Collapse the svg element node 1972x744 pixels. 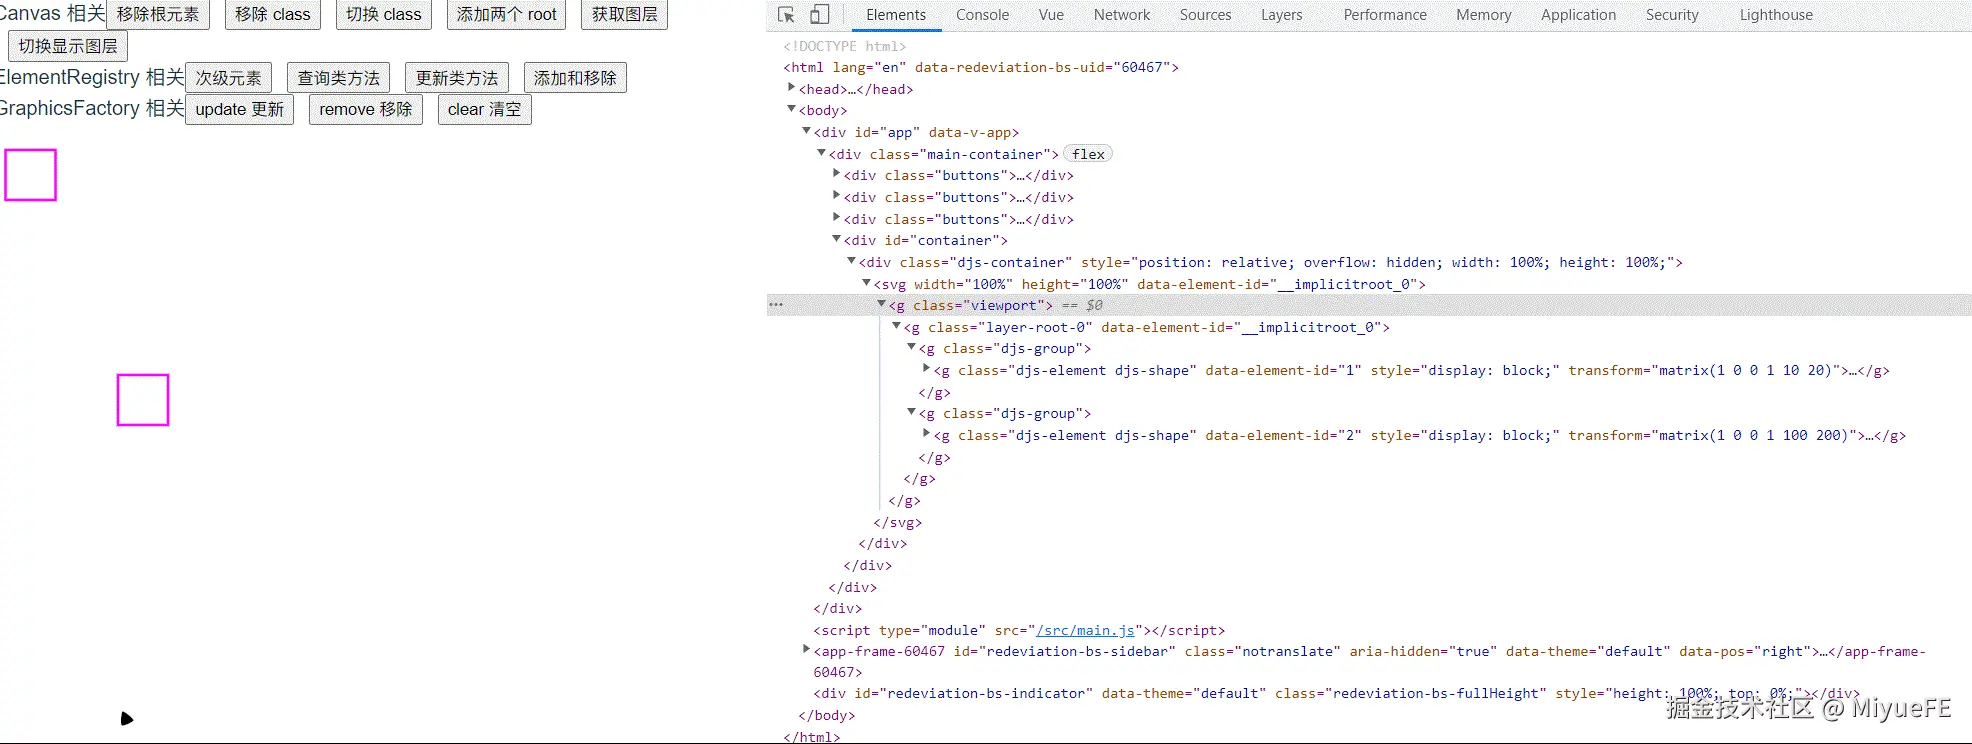(x=866, y=283)
